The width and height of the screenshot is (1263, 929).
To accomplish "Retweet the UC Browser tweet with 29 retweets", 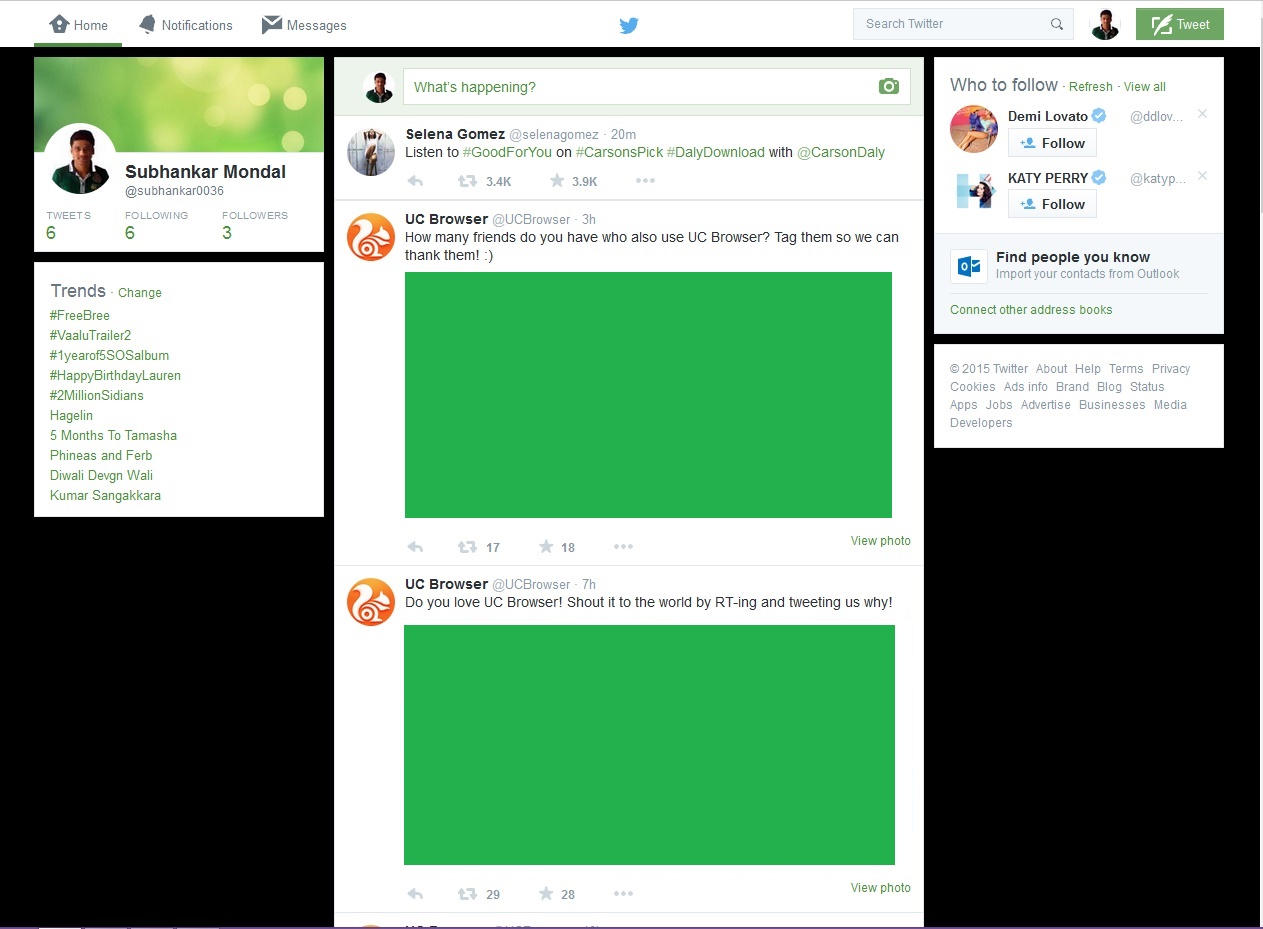I will [467, 894].
